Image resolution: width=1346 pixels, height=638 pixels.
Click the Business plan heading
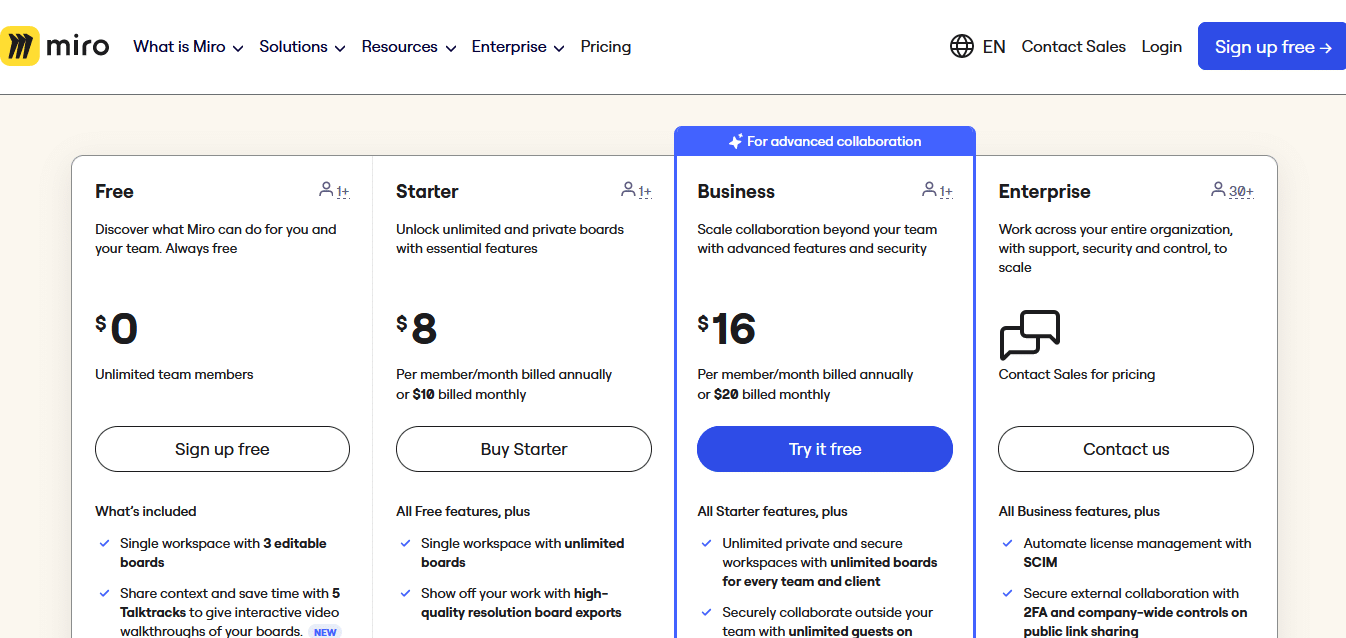[x=736, y=191]
